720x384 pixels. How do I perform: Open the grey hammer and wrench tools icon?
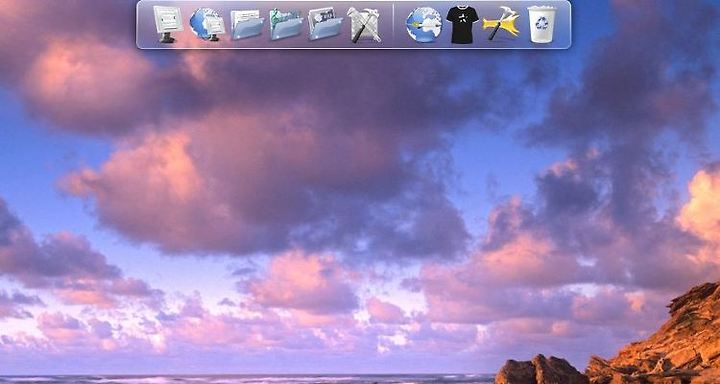[364, 25]
